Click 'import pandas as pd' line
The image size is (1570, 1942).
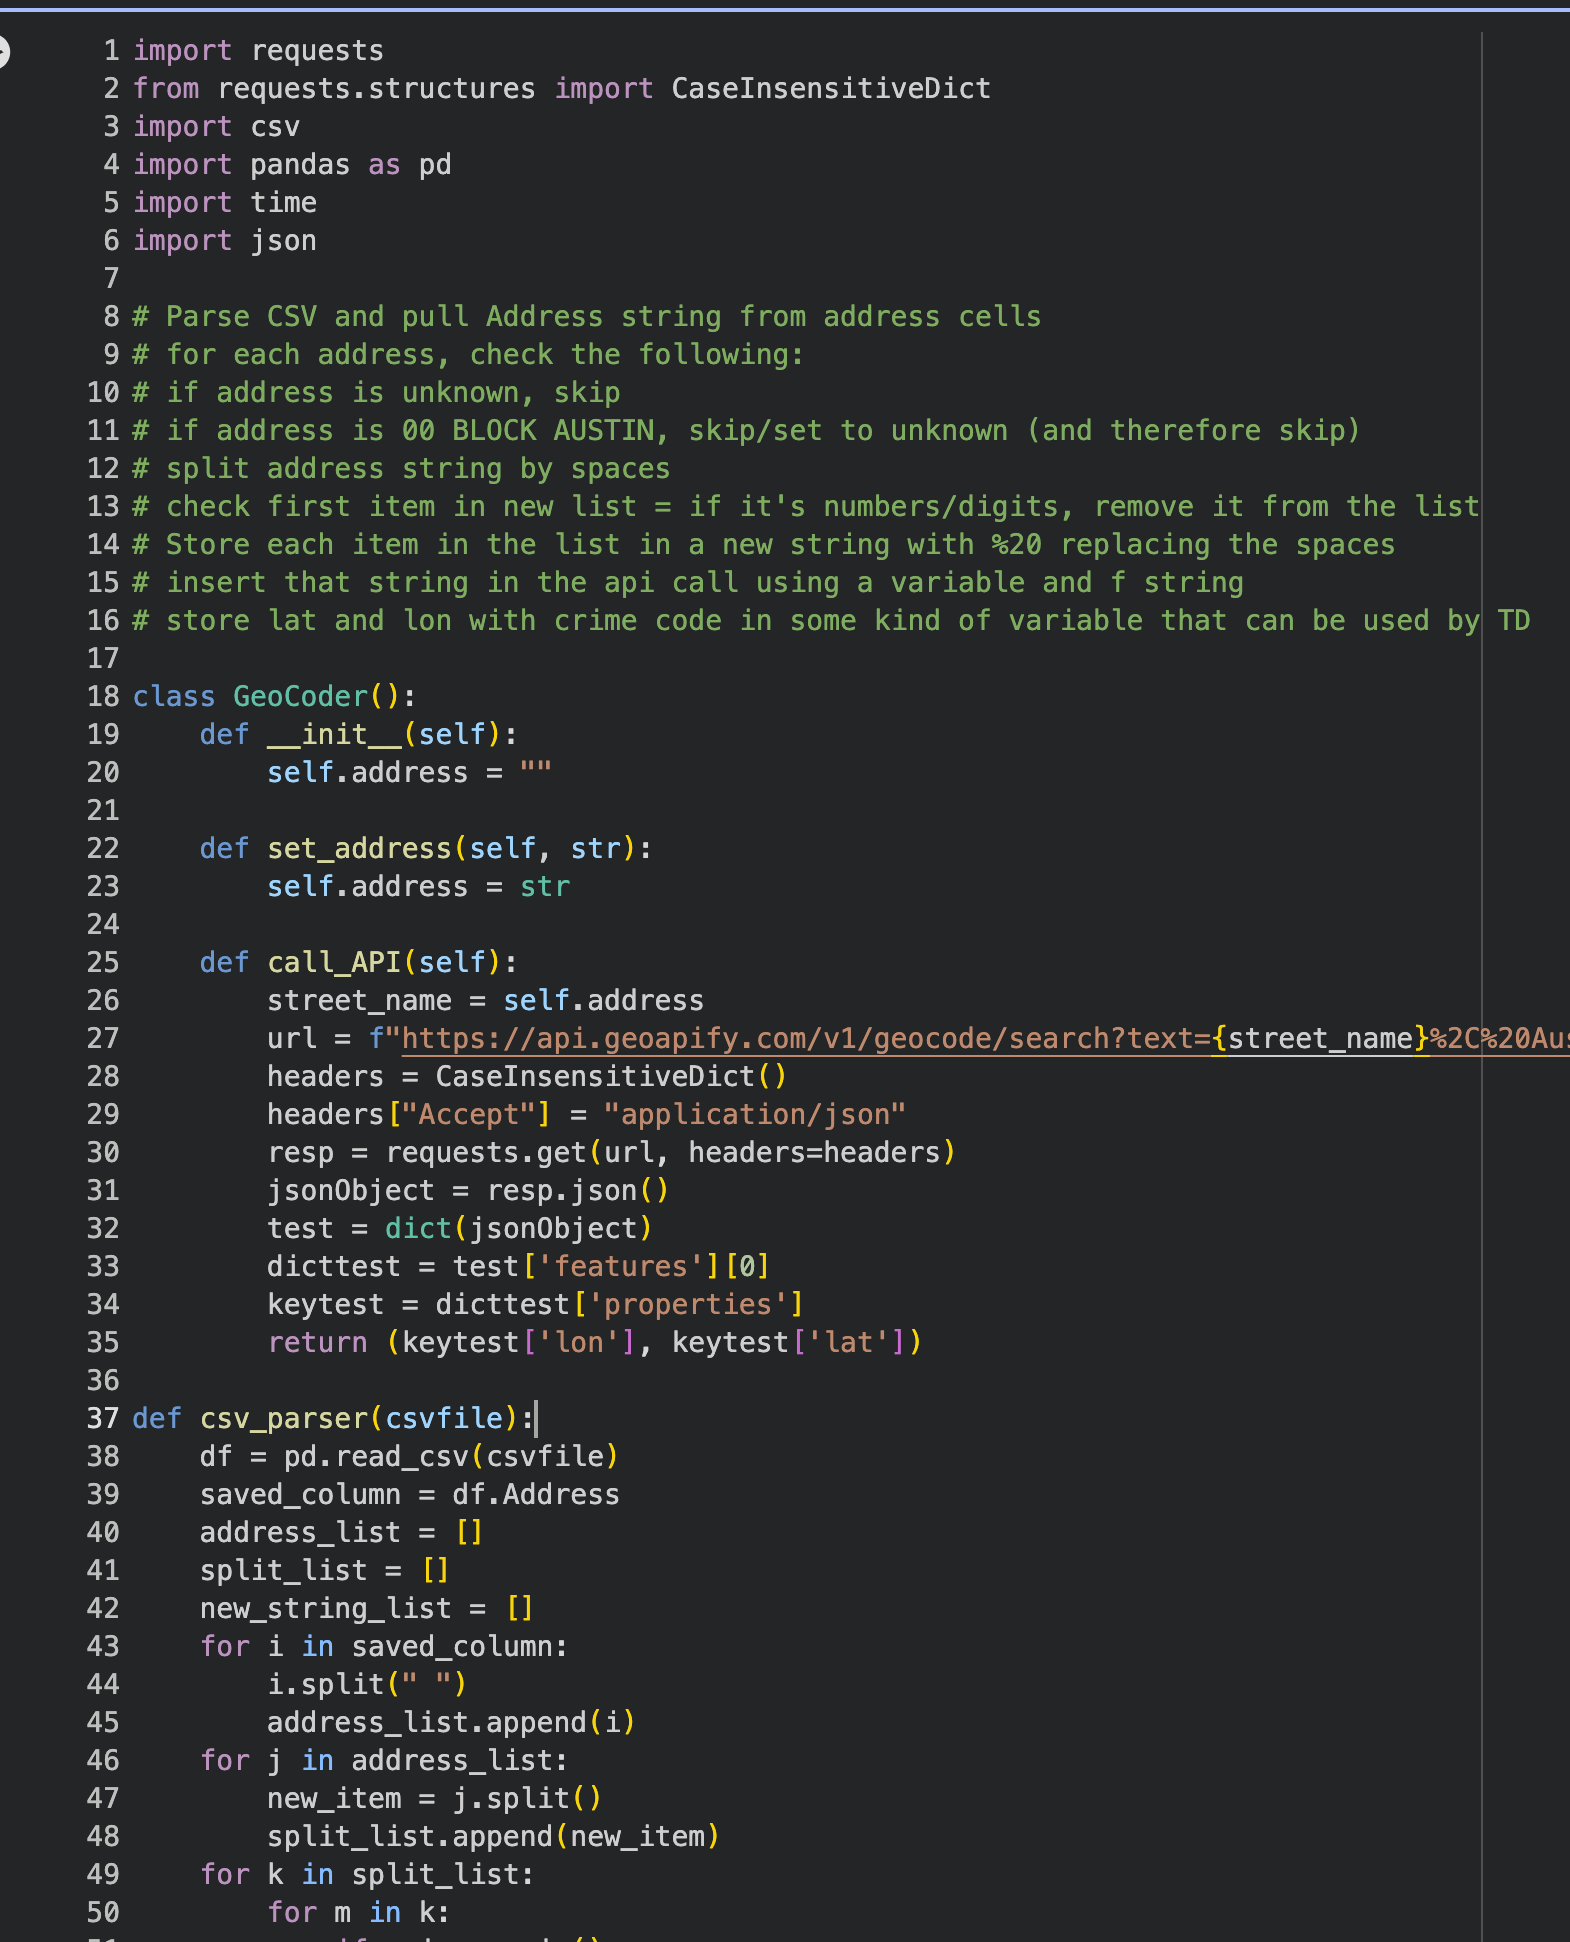tap(292, 165)
